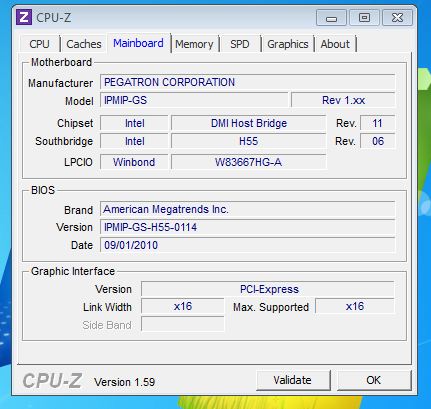Click the OK button
The image size is (431, 409).
coord(374,380)
